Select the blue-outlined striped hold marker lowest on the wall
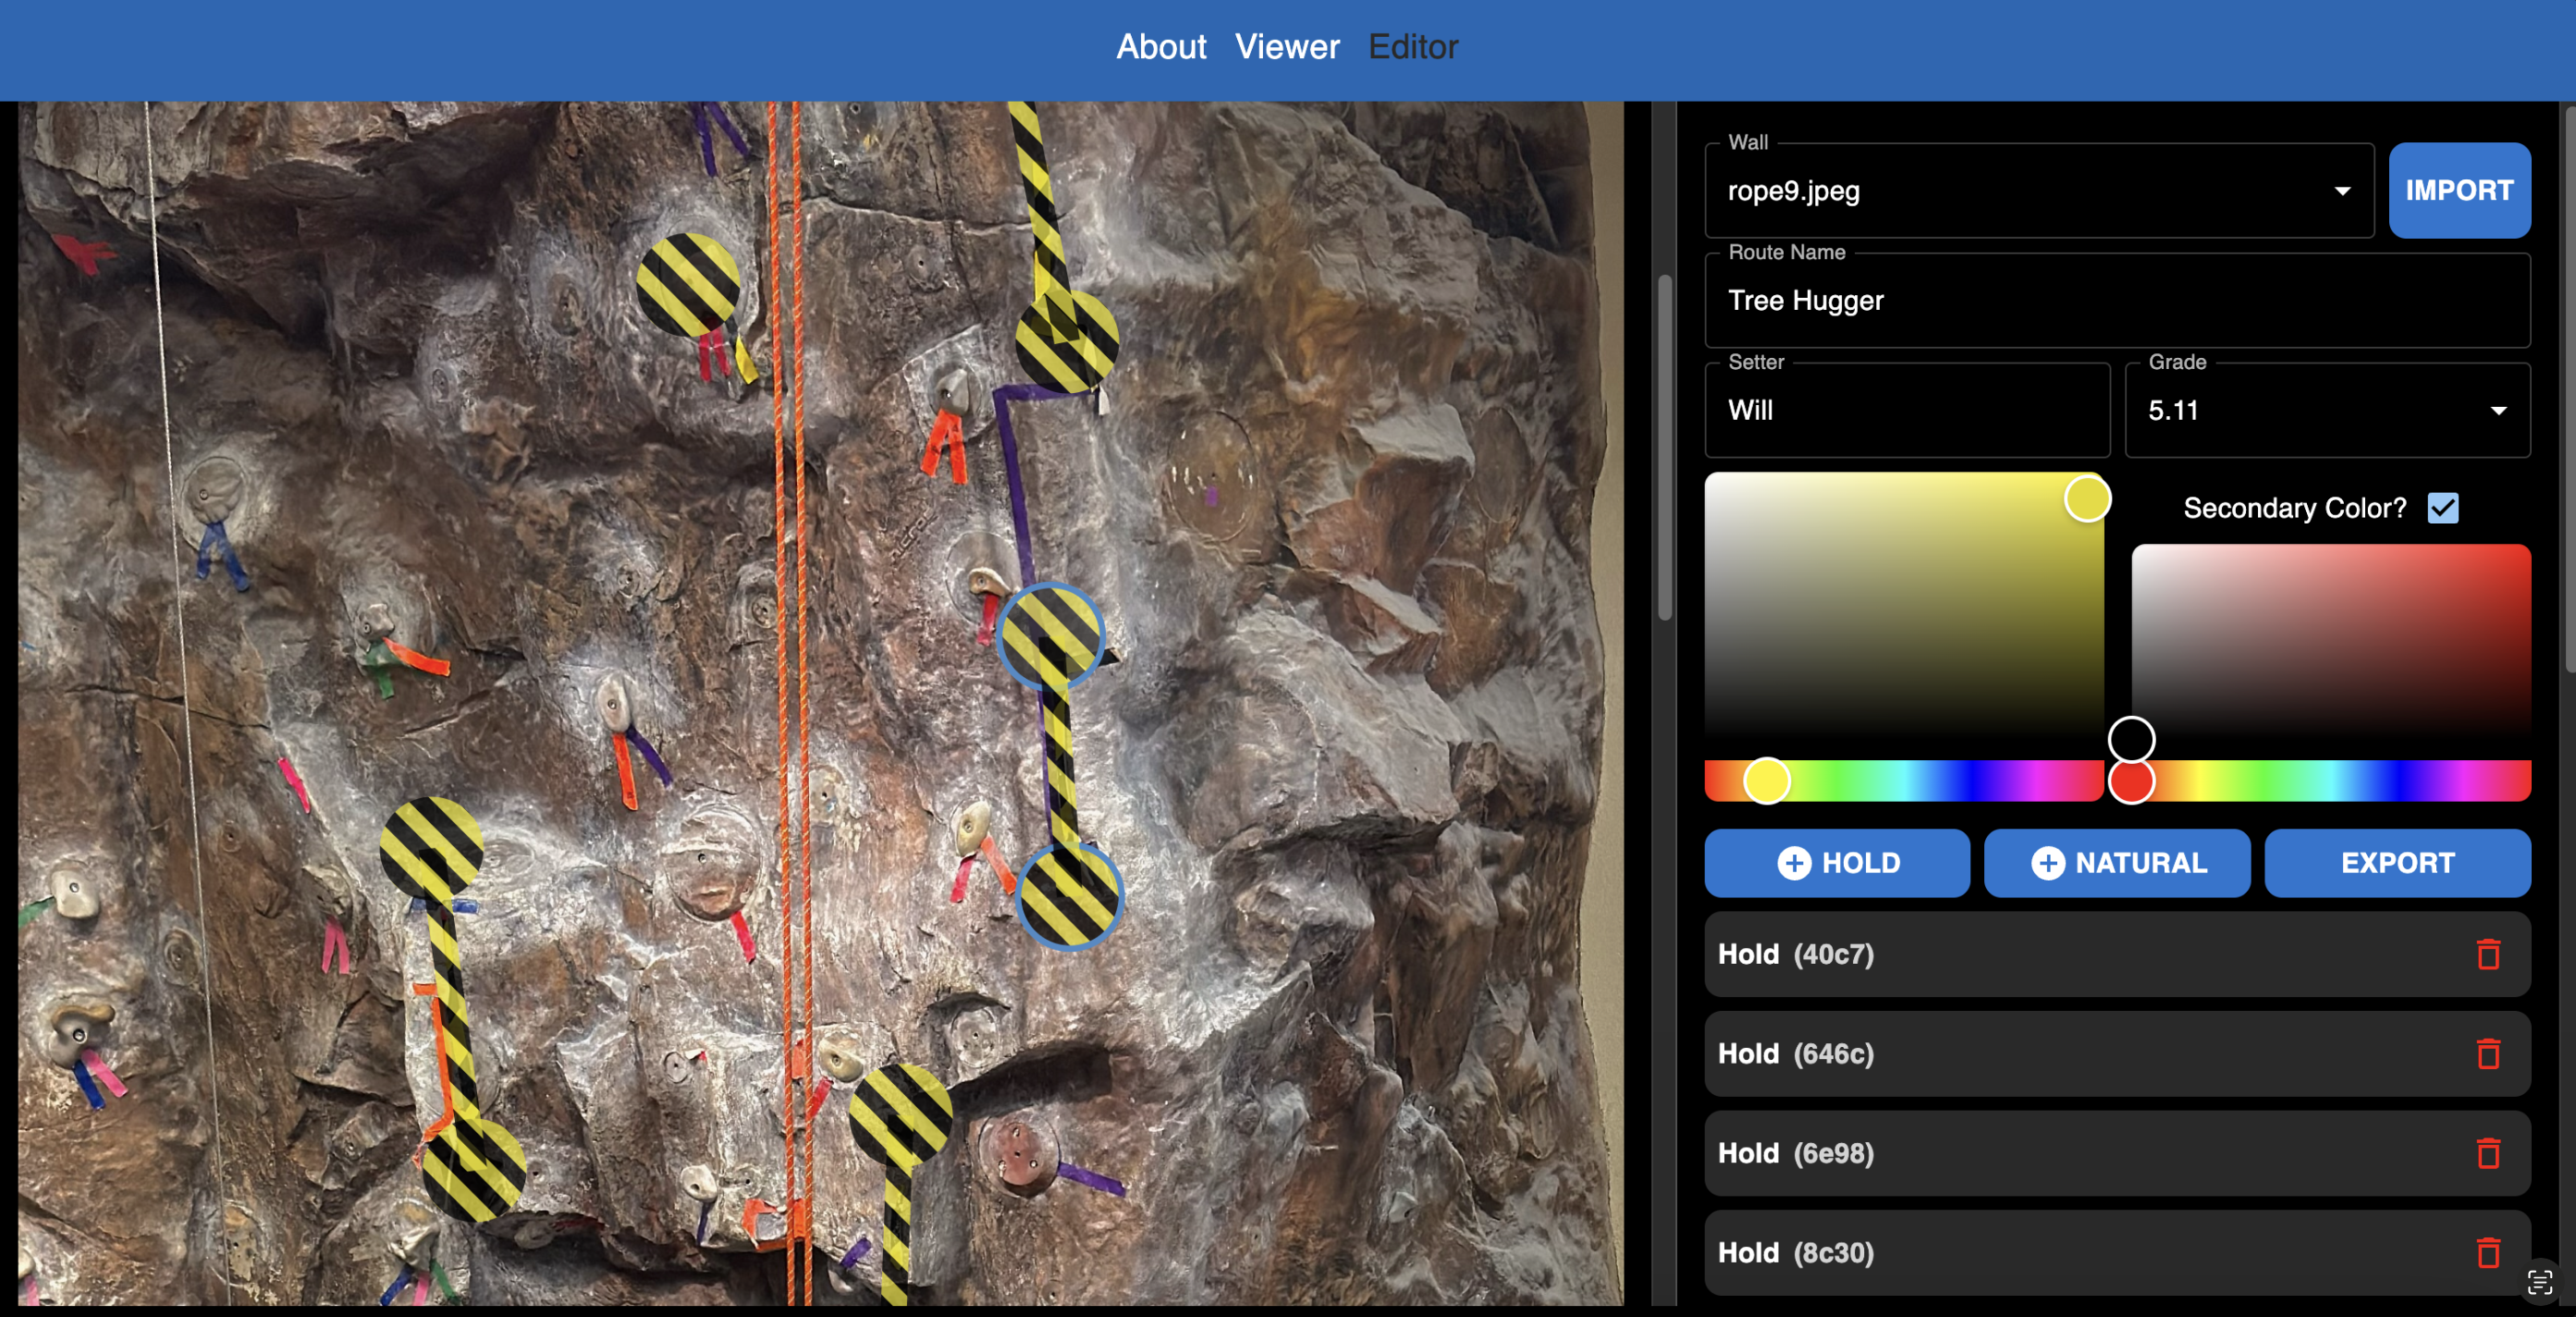The image size is (2576, 1317). click(1069, 896)
